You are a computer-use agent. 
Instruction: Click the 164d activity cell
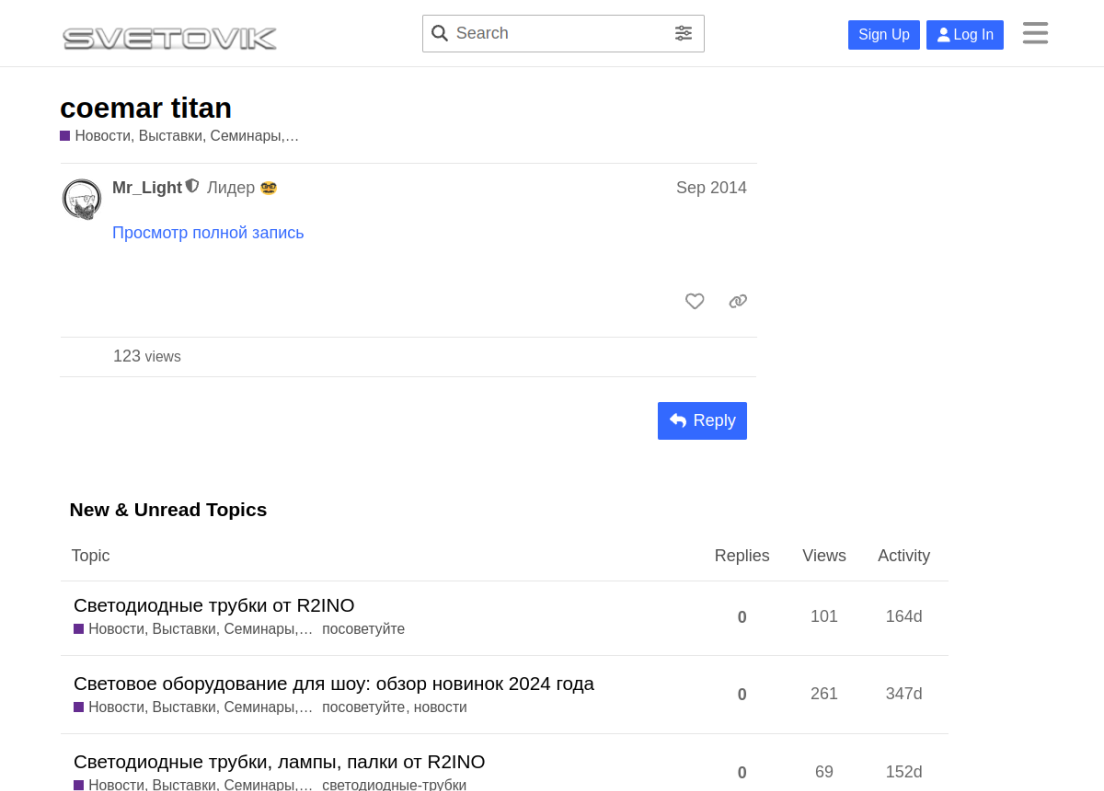point(903,616)
